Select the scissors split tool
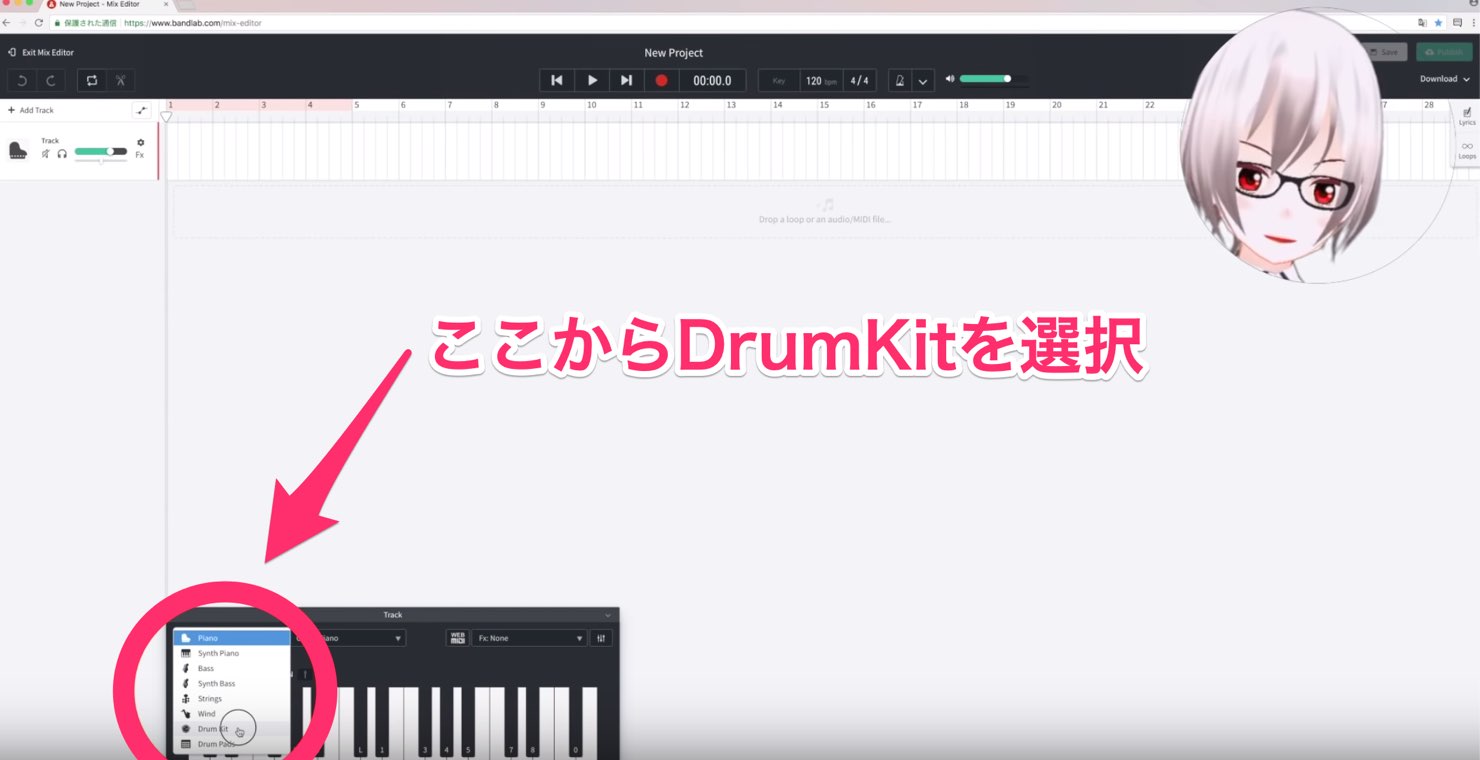This screenshot has width=1480, height=760. point(120,80)
